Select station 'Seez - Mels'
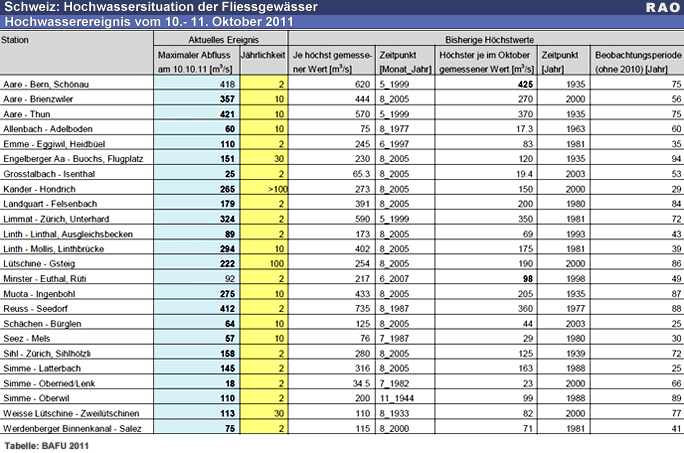This screenshot has height=453, width=684. click(27, 339)
